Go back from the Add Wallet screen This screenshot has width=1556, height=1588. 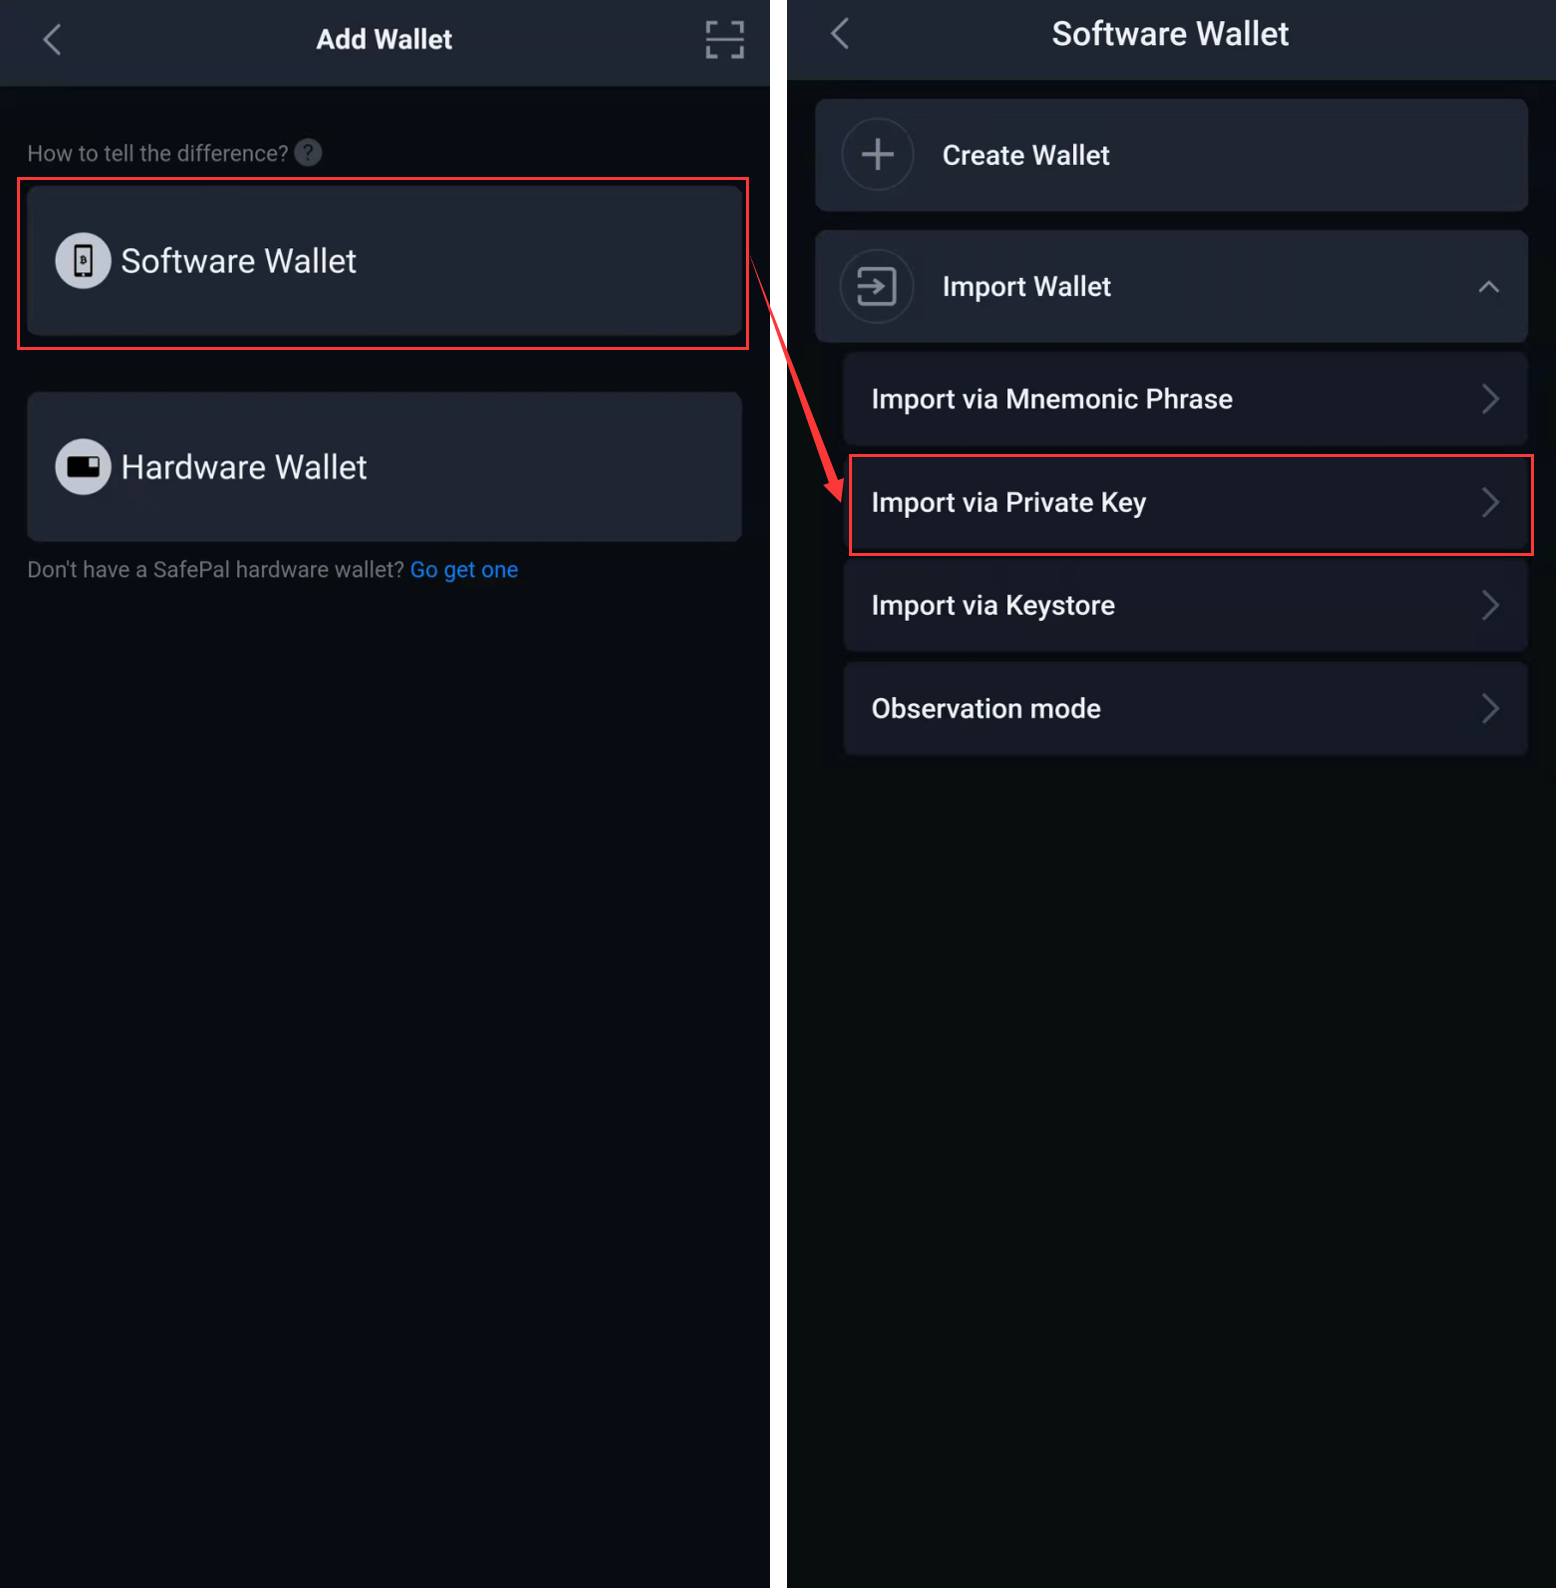click(52, 40)
